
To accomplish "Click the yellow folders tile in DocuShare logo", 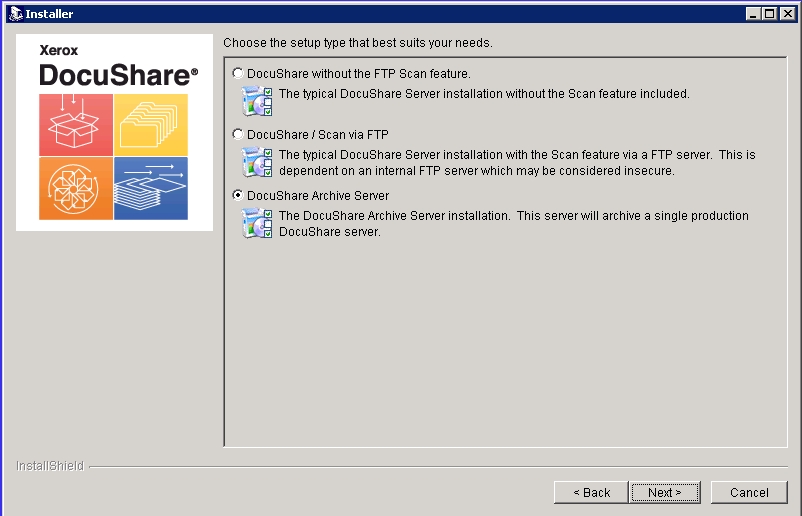I will click(151, 125).
